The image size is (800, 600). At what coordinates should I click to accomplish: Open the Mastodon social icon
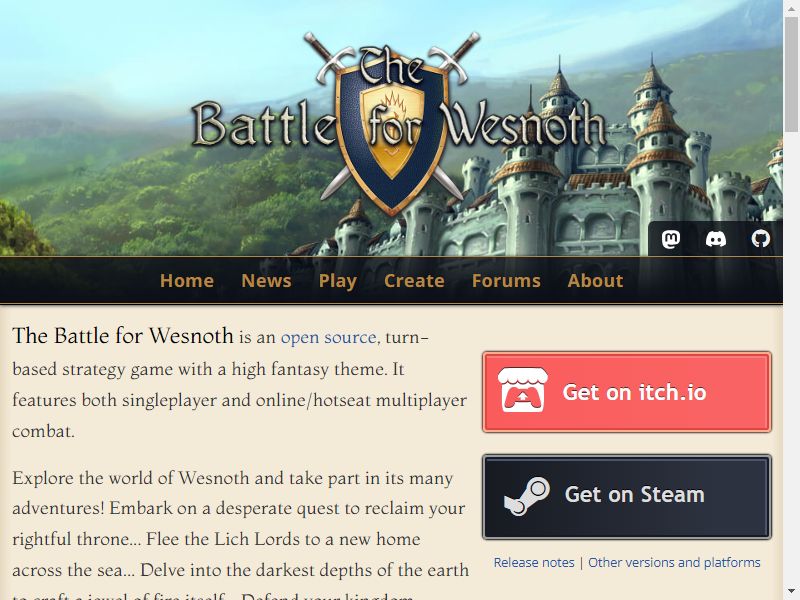tap(670, 239)
